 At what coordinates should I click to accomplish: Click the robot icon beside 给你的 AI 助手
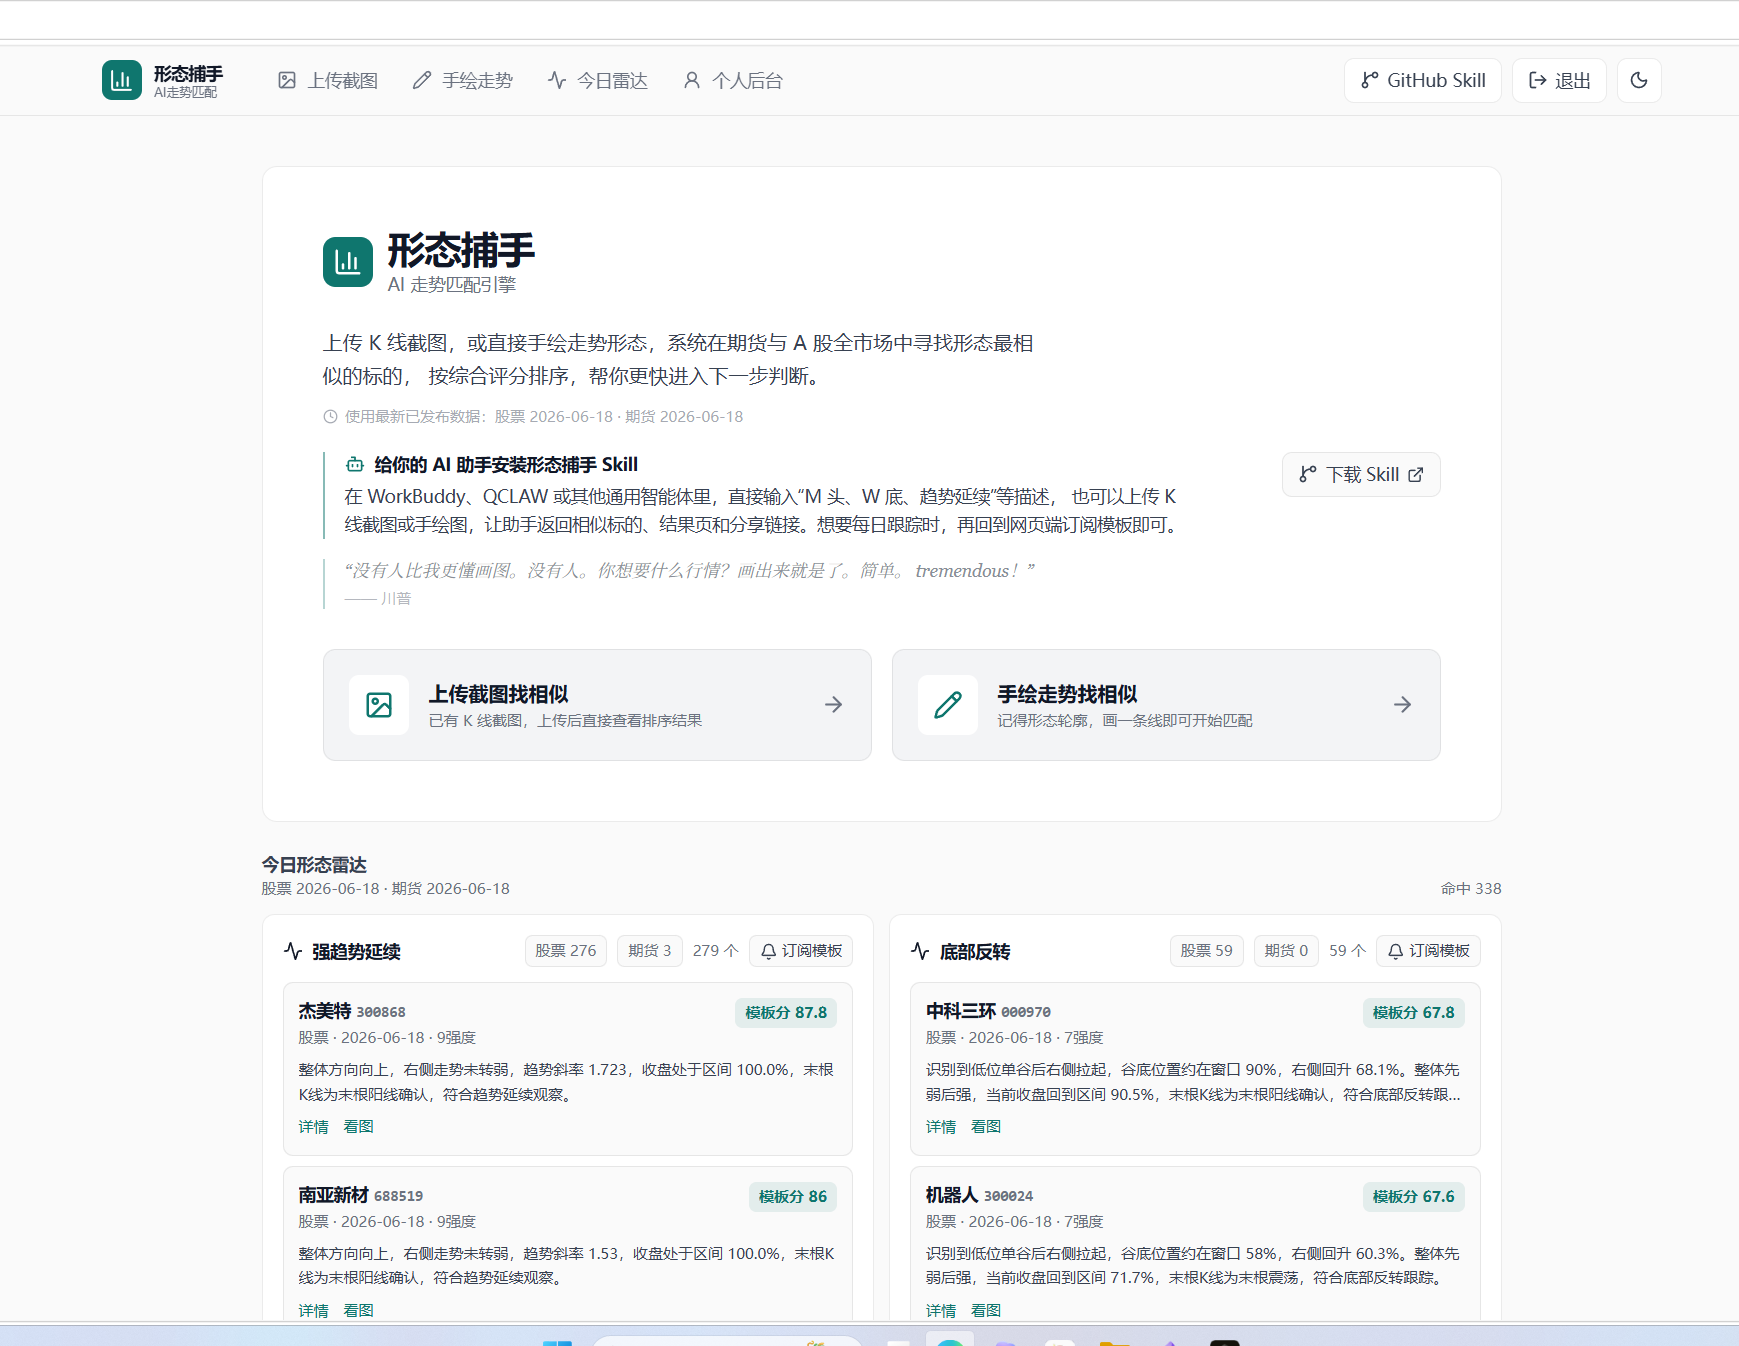[355, 464]
